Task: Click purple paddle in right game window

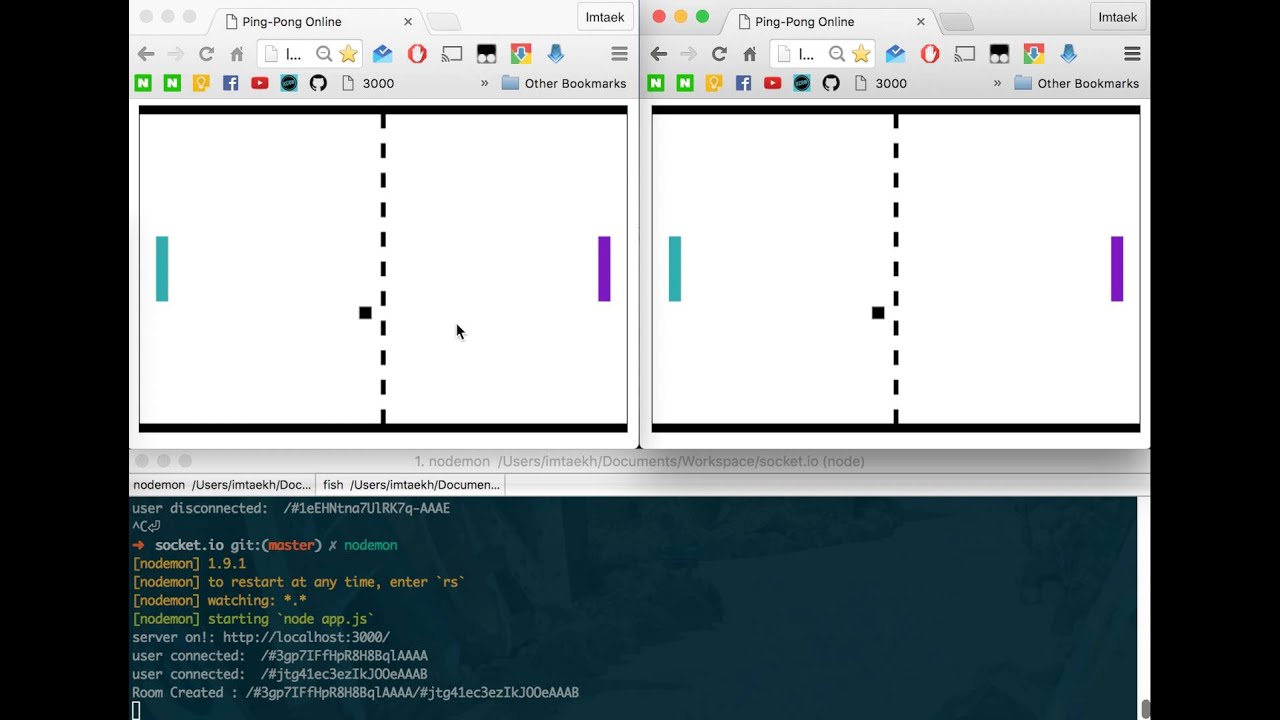Action: click(1117, 269)
